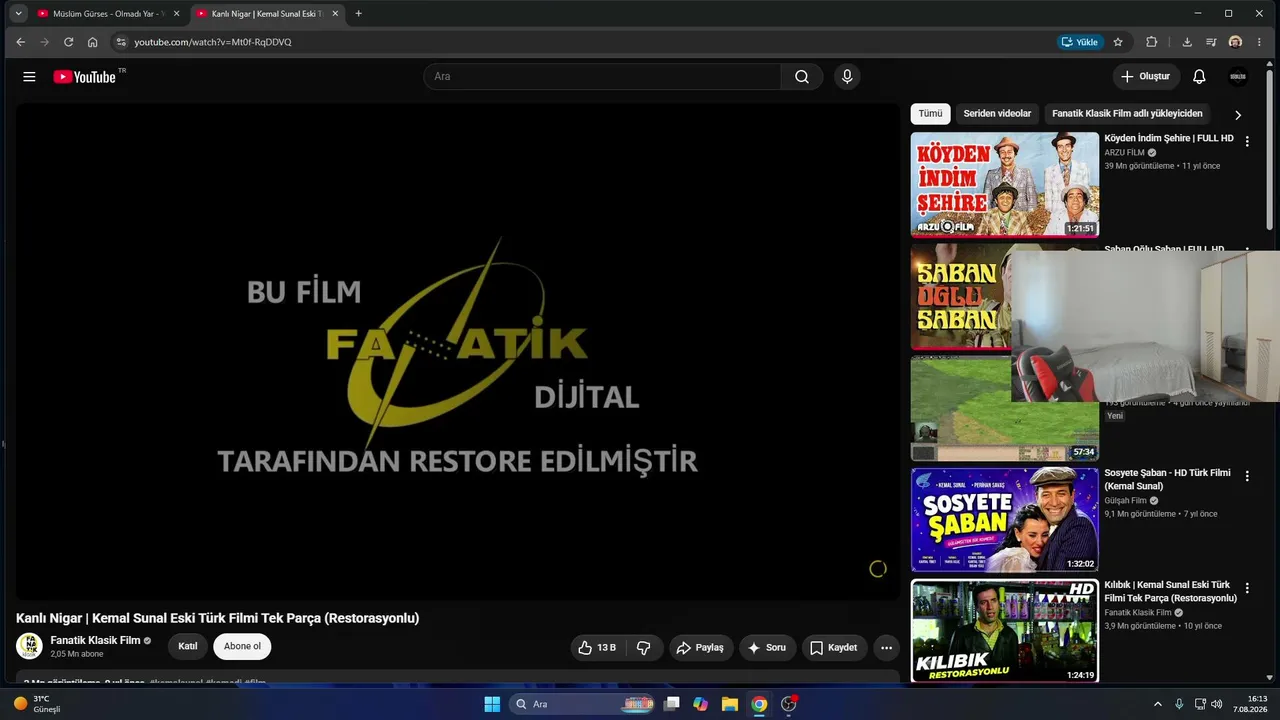1280x720 pixels.
Task: Close the Kanlı Nigar tab
Action: click(335, 14)
